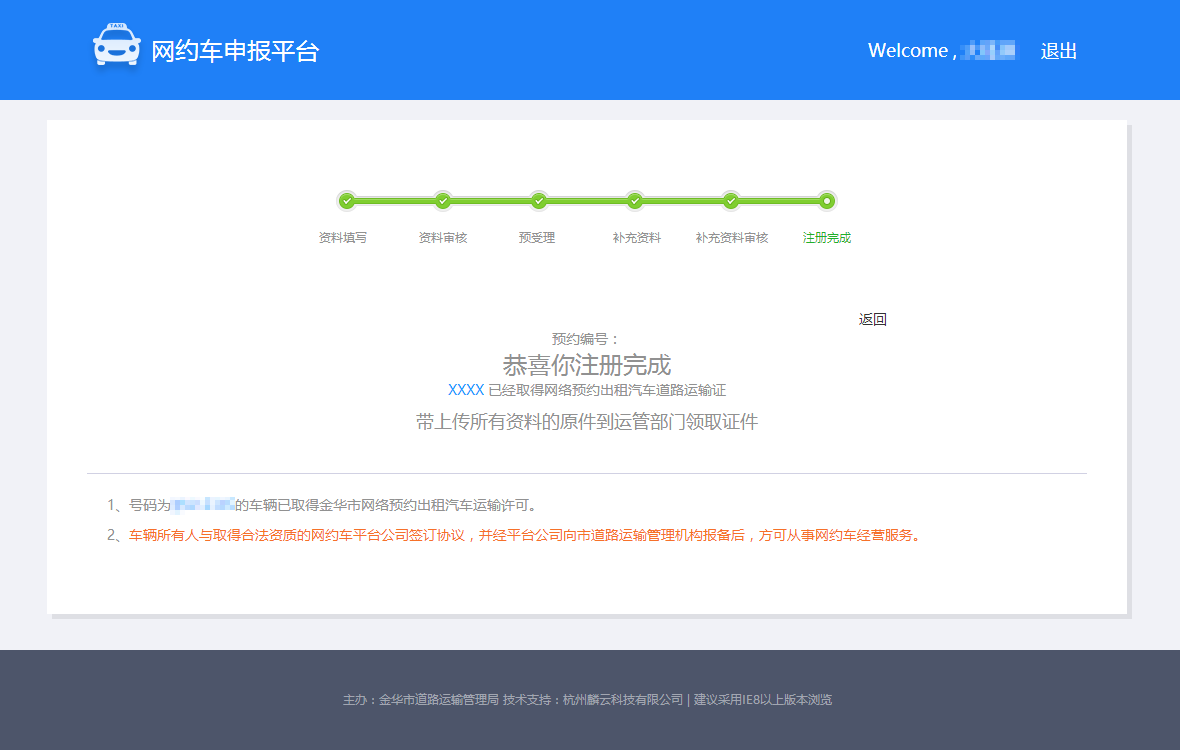Screen dimensions: 1180x750
Task: Click the 资料填写 step checkmark circle
Action: click(x=347, y=201)
